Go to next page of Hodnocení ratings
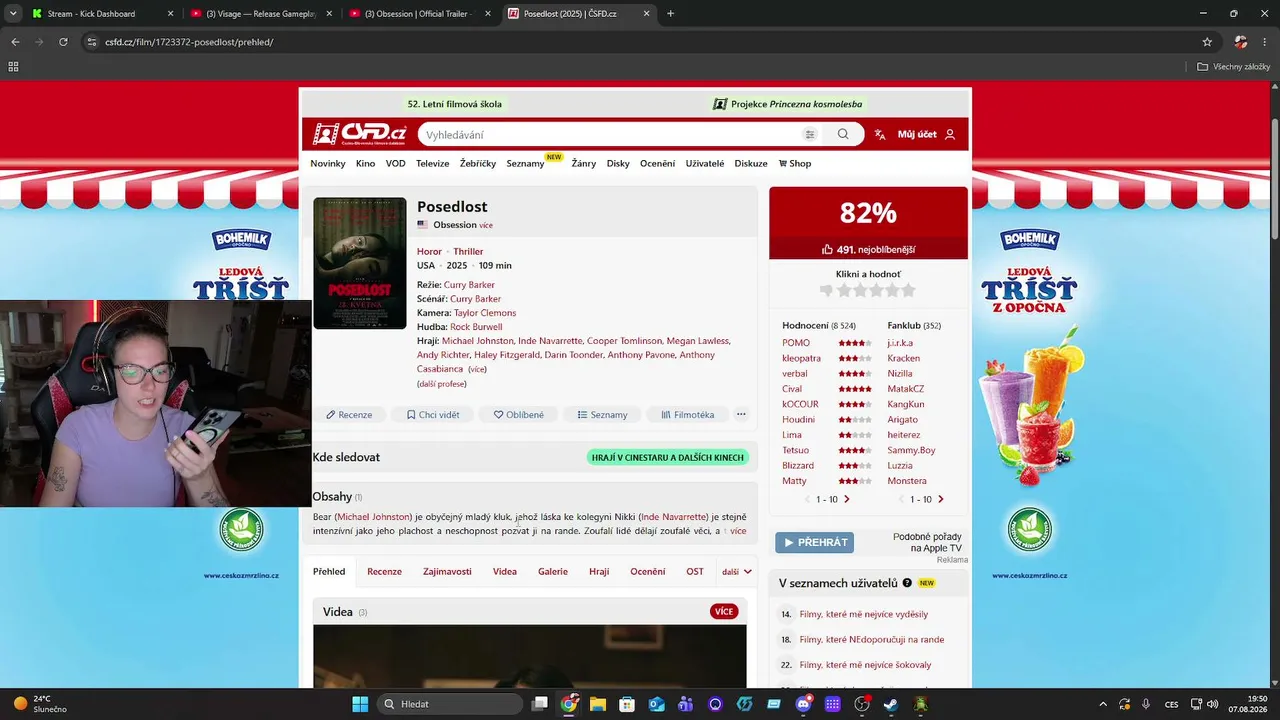 (846, 499)
